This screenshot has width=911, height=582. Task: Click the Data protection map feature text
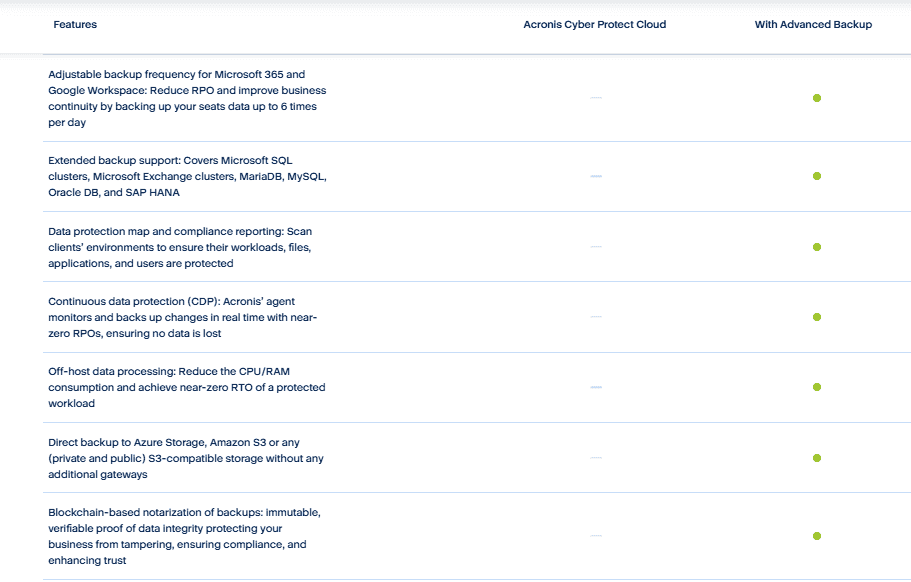tap(180, 247)
